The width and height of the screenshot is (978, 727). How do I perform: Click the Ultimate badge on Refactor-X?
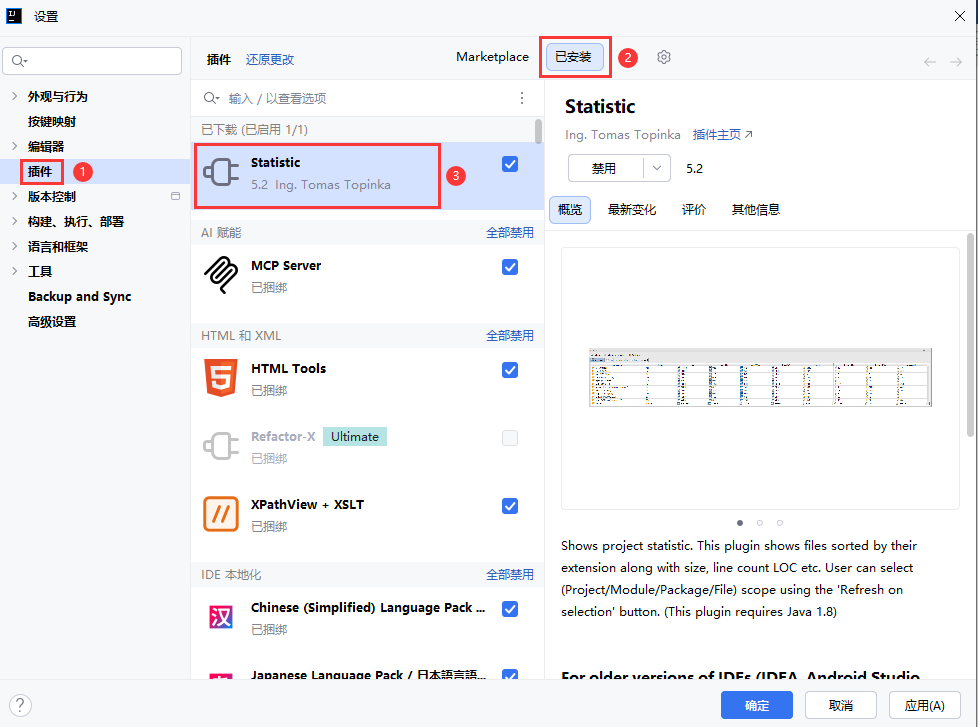tap(355, 436)
